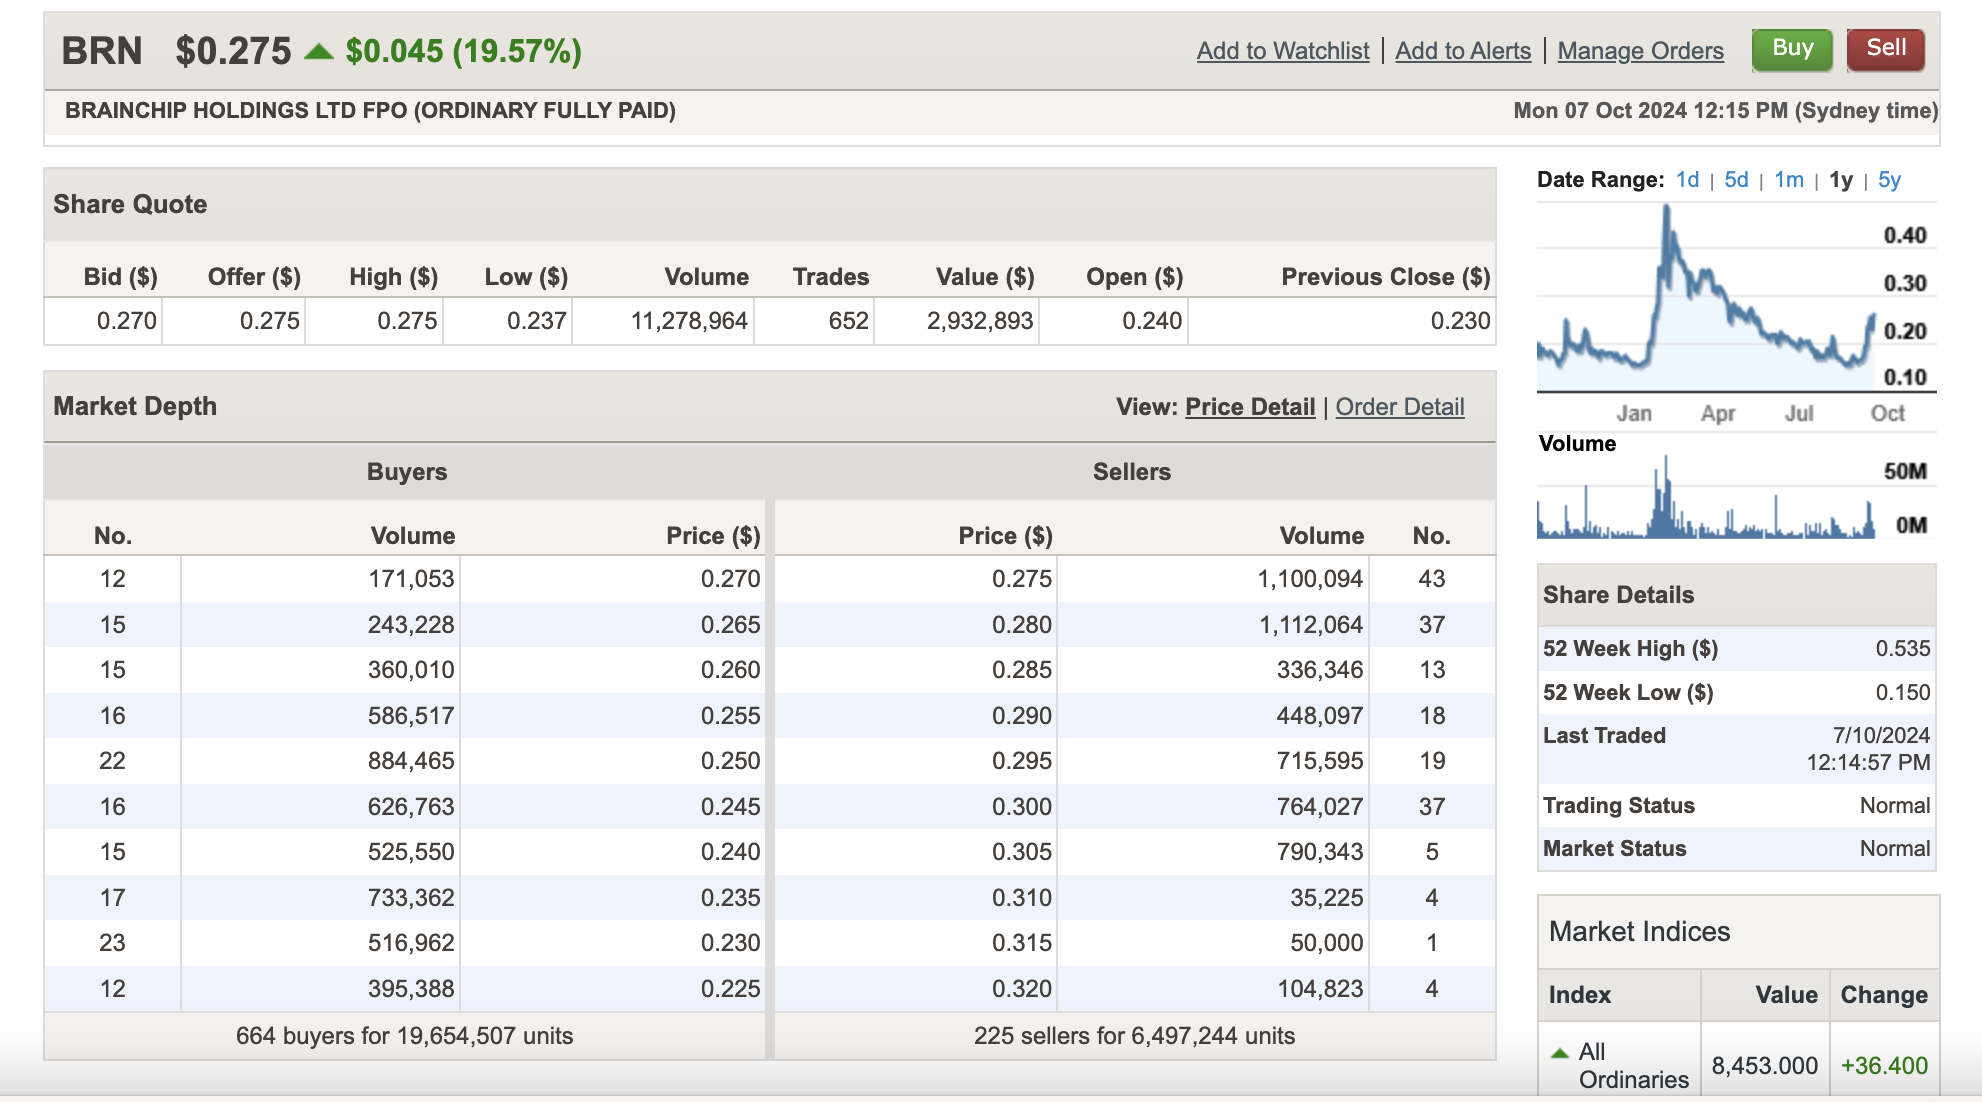Click the top seller price 0.275 row
This screenshot has width=1982, height=1102.
pos(1021,579)
